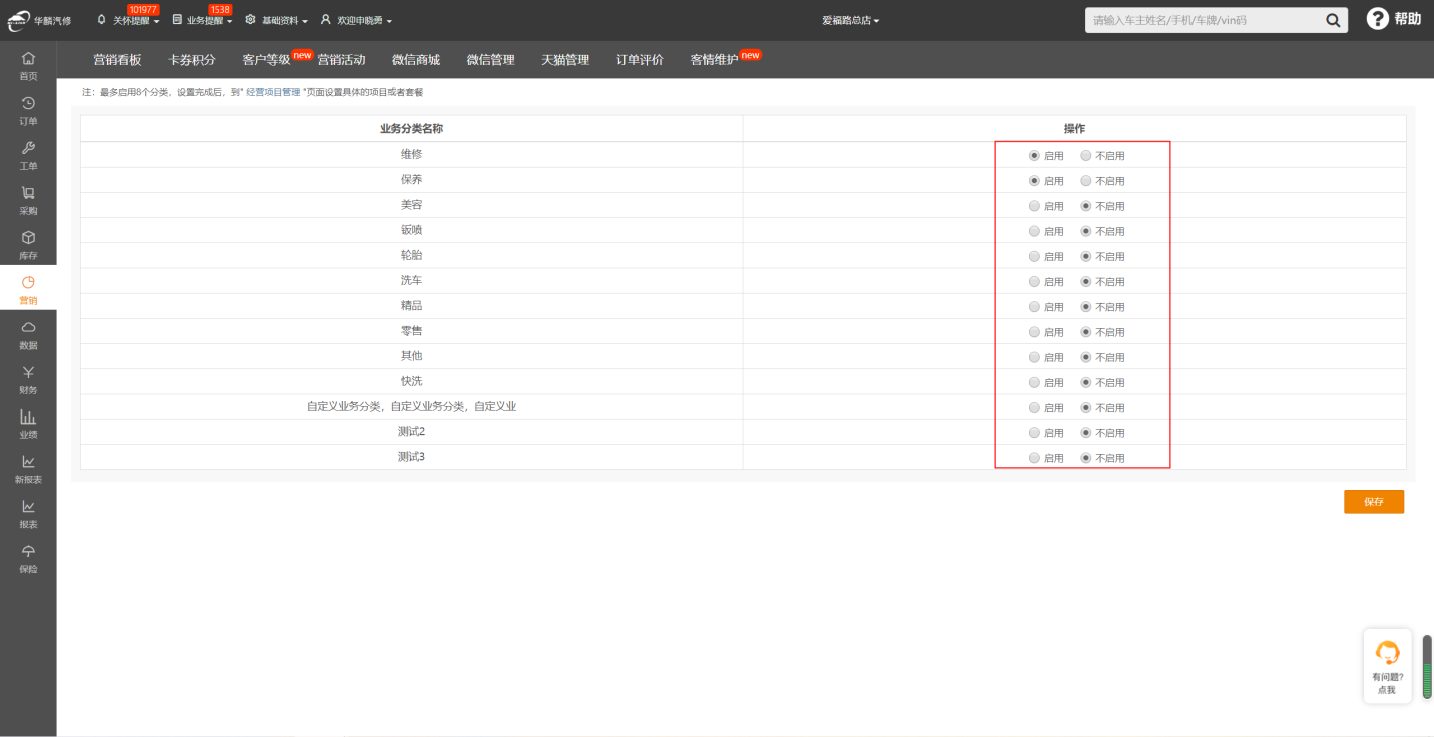Select 启用 for the 洗车 row
This screenshot has width=1434, height=737.
click(x=1034, y=282)
